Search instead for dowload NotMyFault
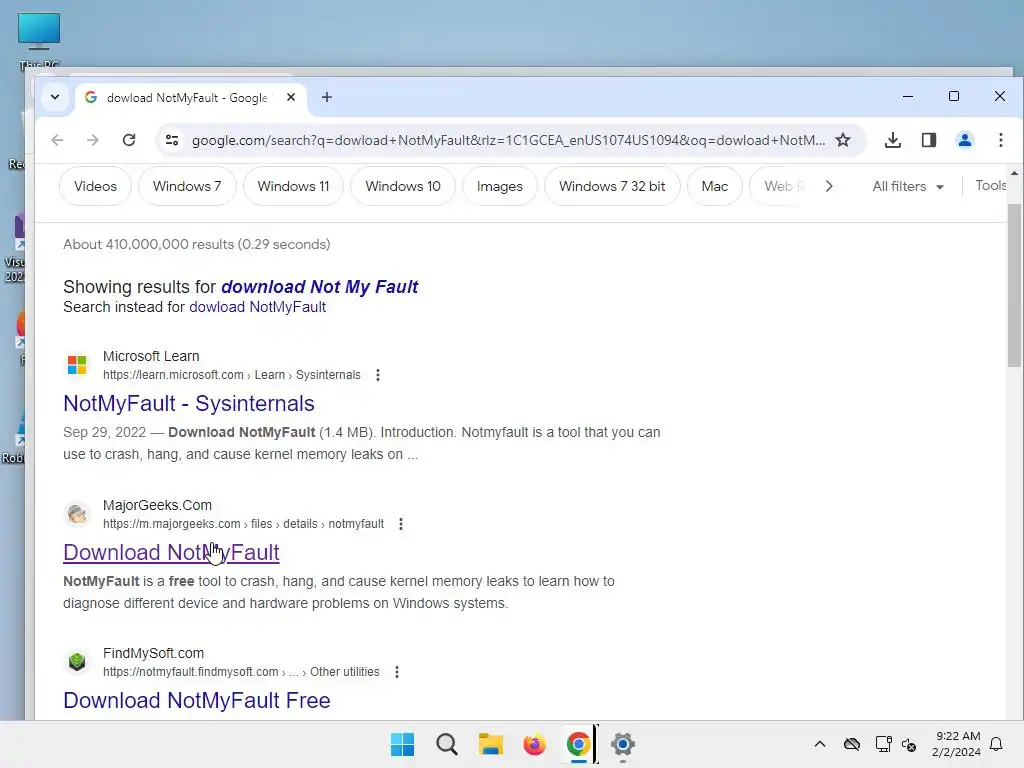Viewport: 1024px width, 768px height. tap(257, 307)
